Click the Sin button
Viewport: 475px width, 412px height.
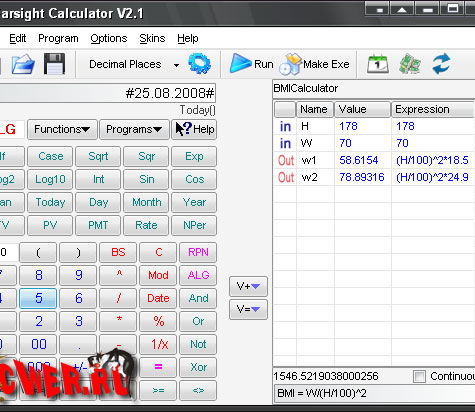click(146, 179)
